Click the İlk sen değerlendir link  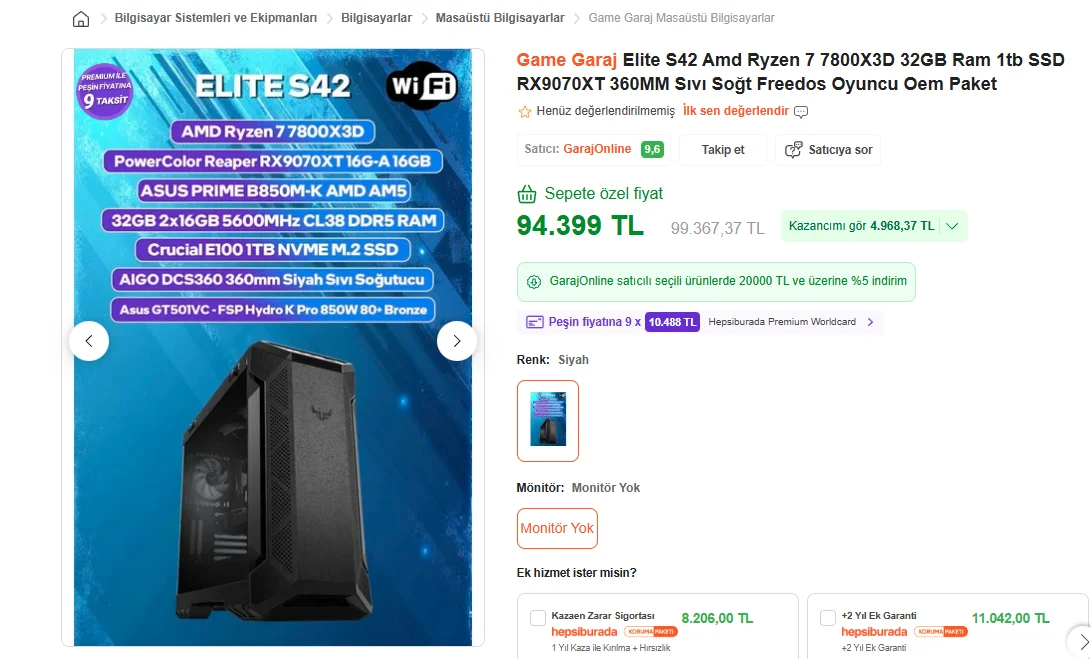(735, 111)
